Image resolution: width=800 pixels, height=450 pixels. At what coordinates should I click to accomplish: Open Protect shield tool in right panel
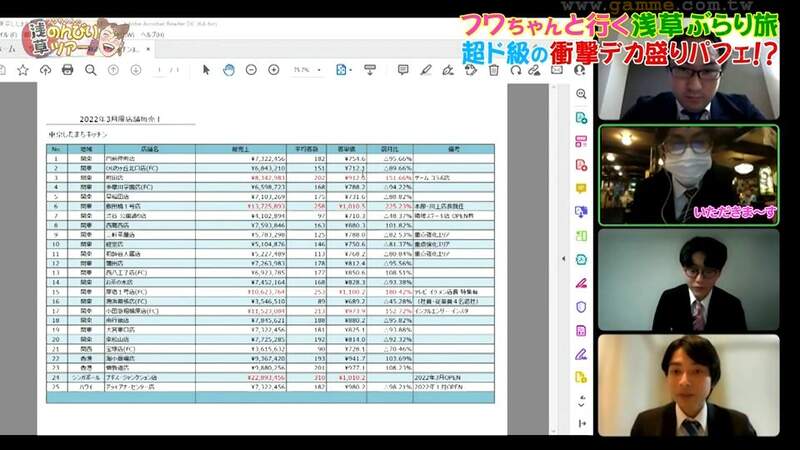click(x=581, y=307)
